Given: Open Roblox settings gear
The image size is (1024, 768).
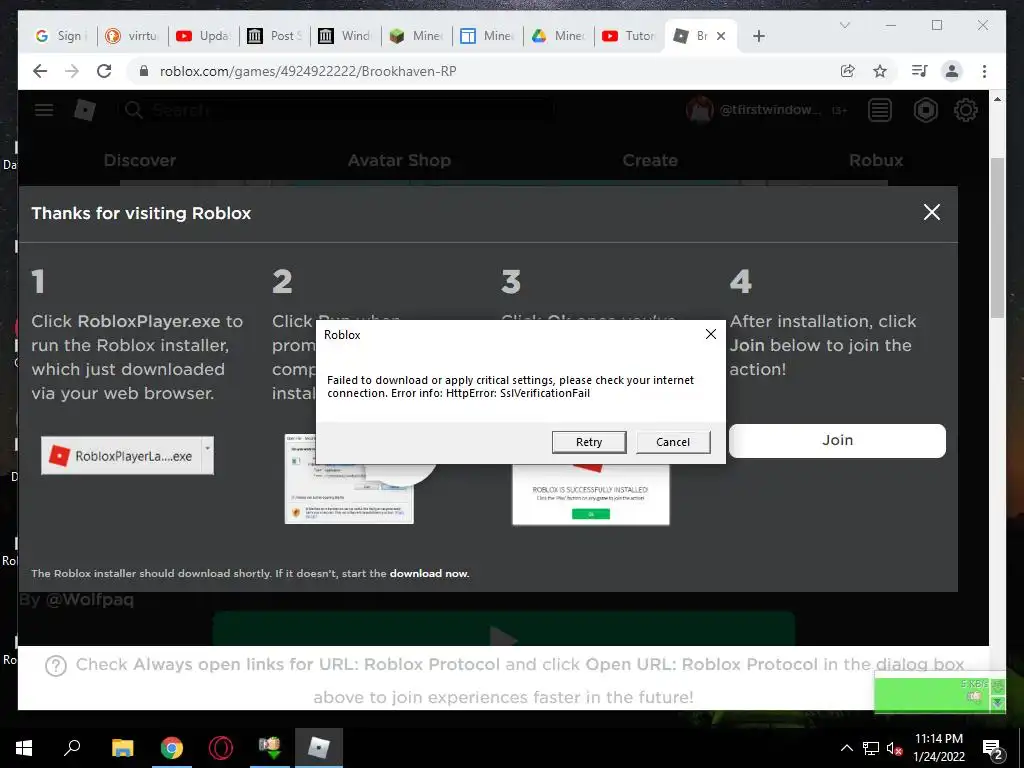Looking at the screenshot, I should pos(965,110).
